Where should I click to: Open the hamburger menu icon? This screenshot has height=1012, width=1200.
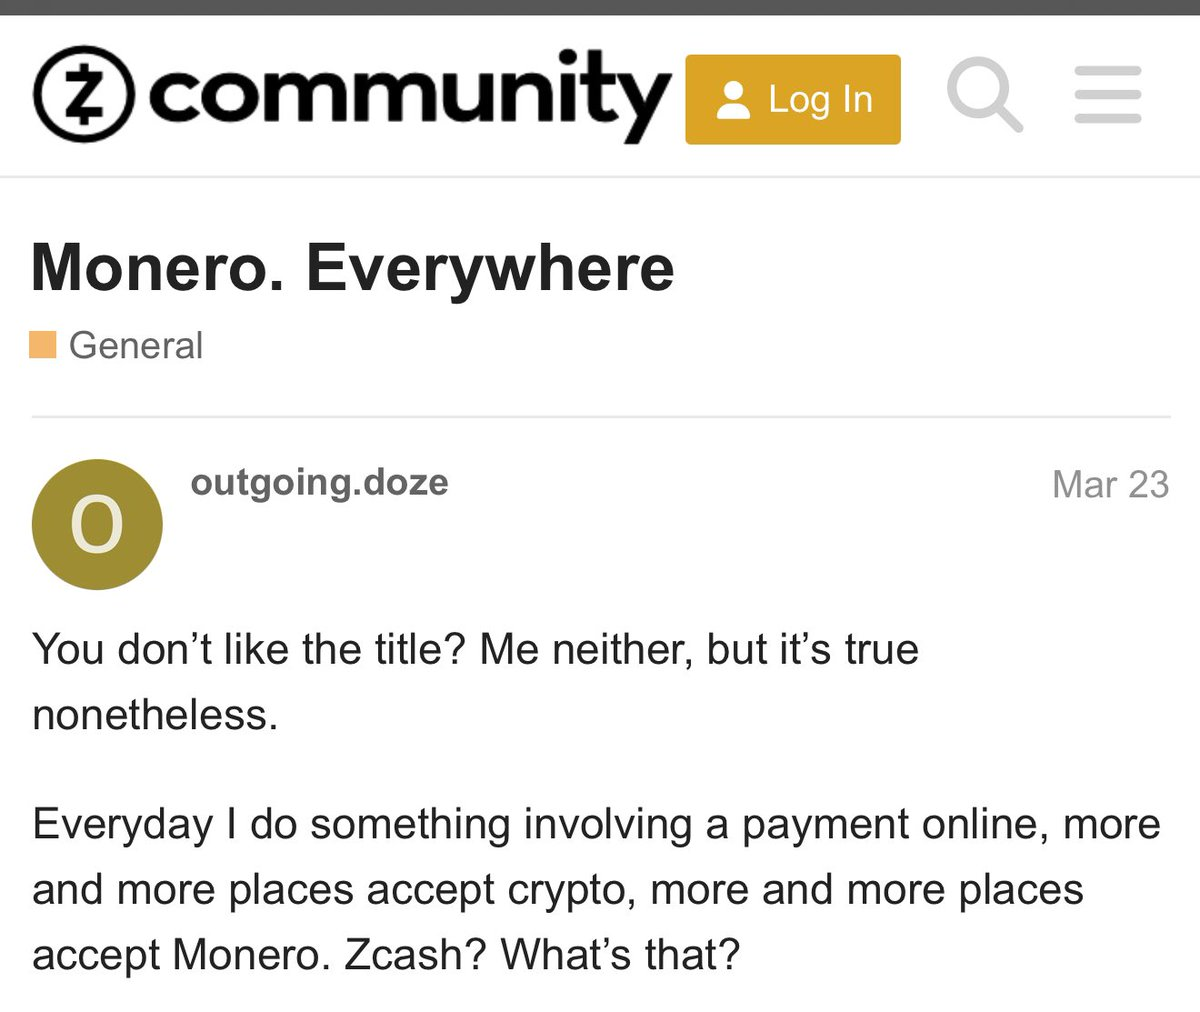pyautogui.click(x=1108, y=95)
